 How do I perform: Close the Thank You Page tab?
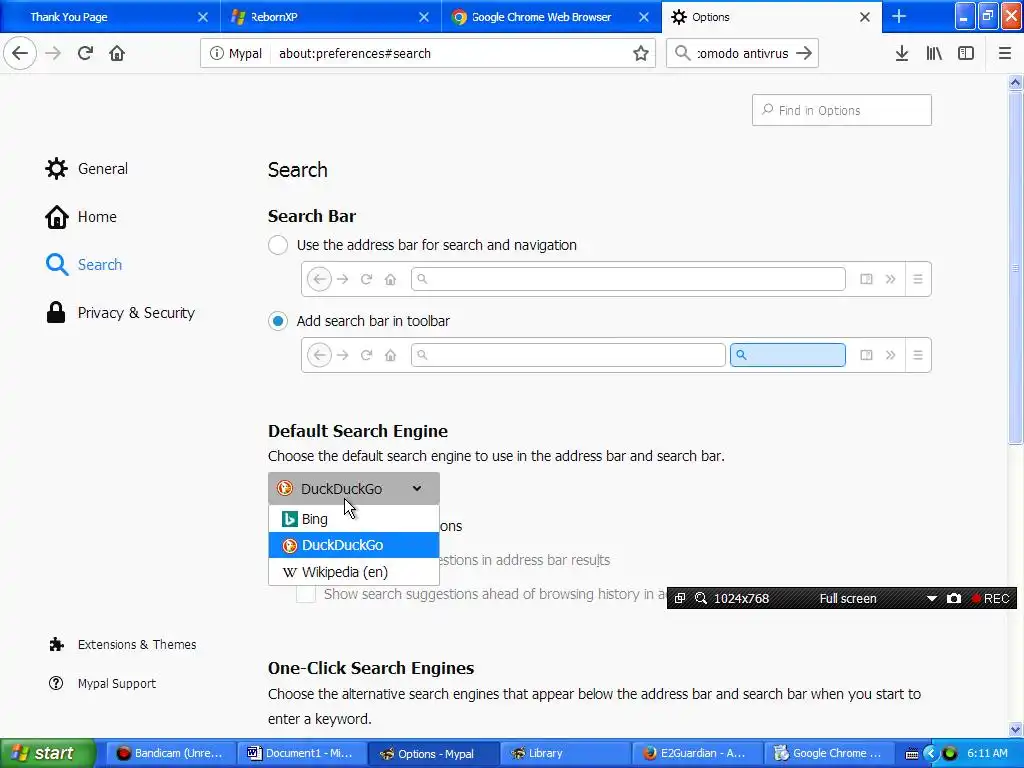203,17
